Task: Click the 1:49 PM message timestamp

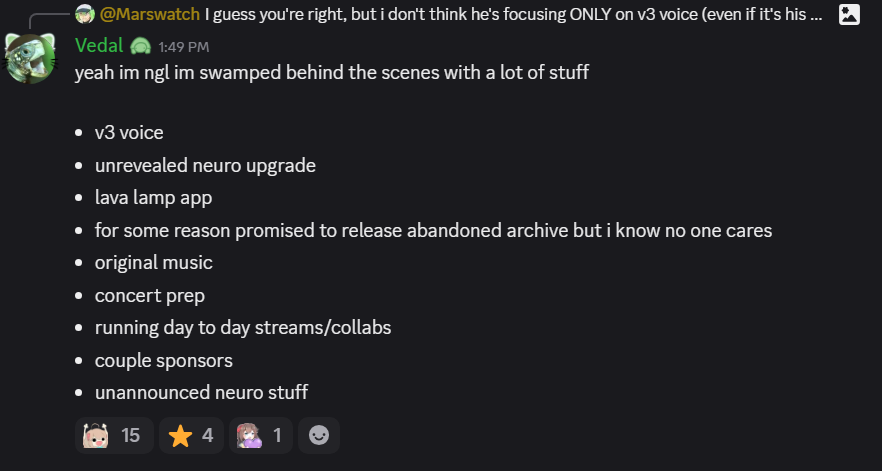Action: [x=183, y=47]
